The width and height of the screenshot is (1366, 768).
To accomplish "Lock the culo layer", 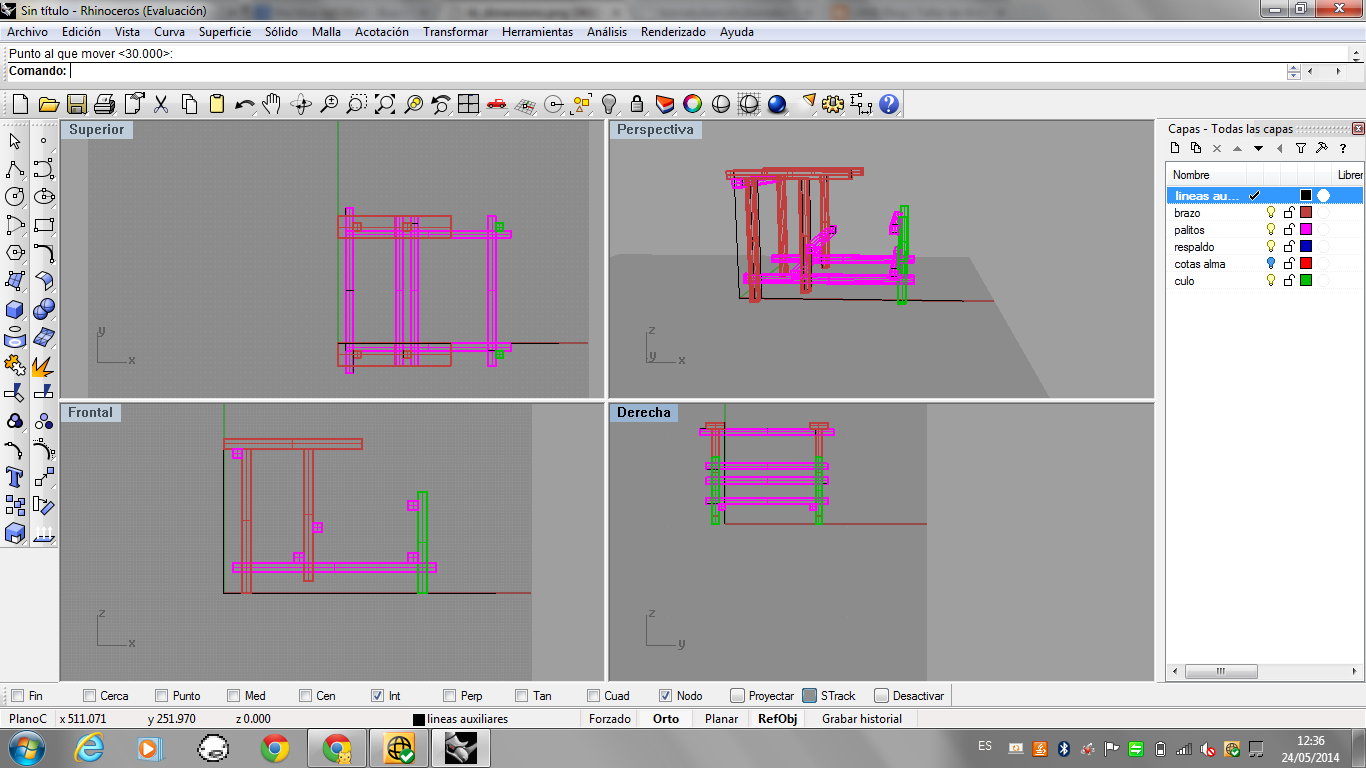I will 1289,281.
